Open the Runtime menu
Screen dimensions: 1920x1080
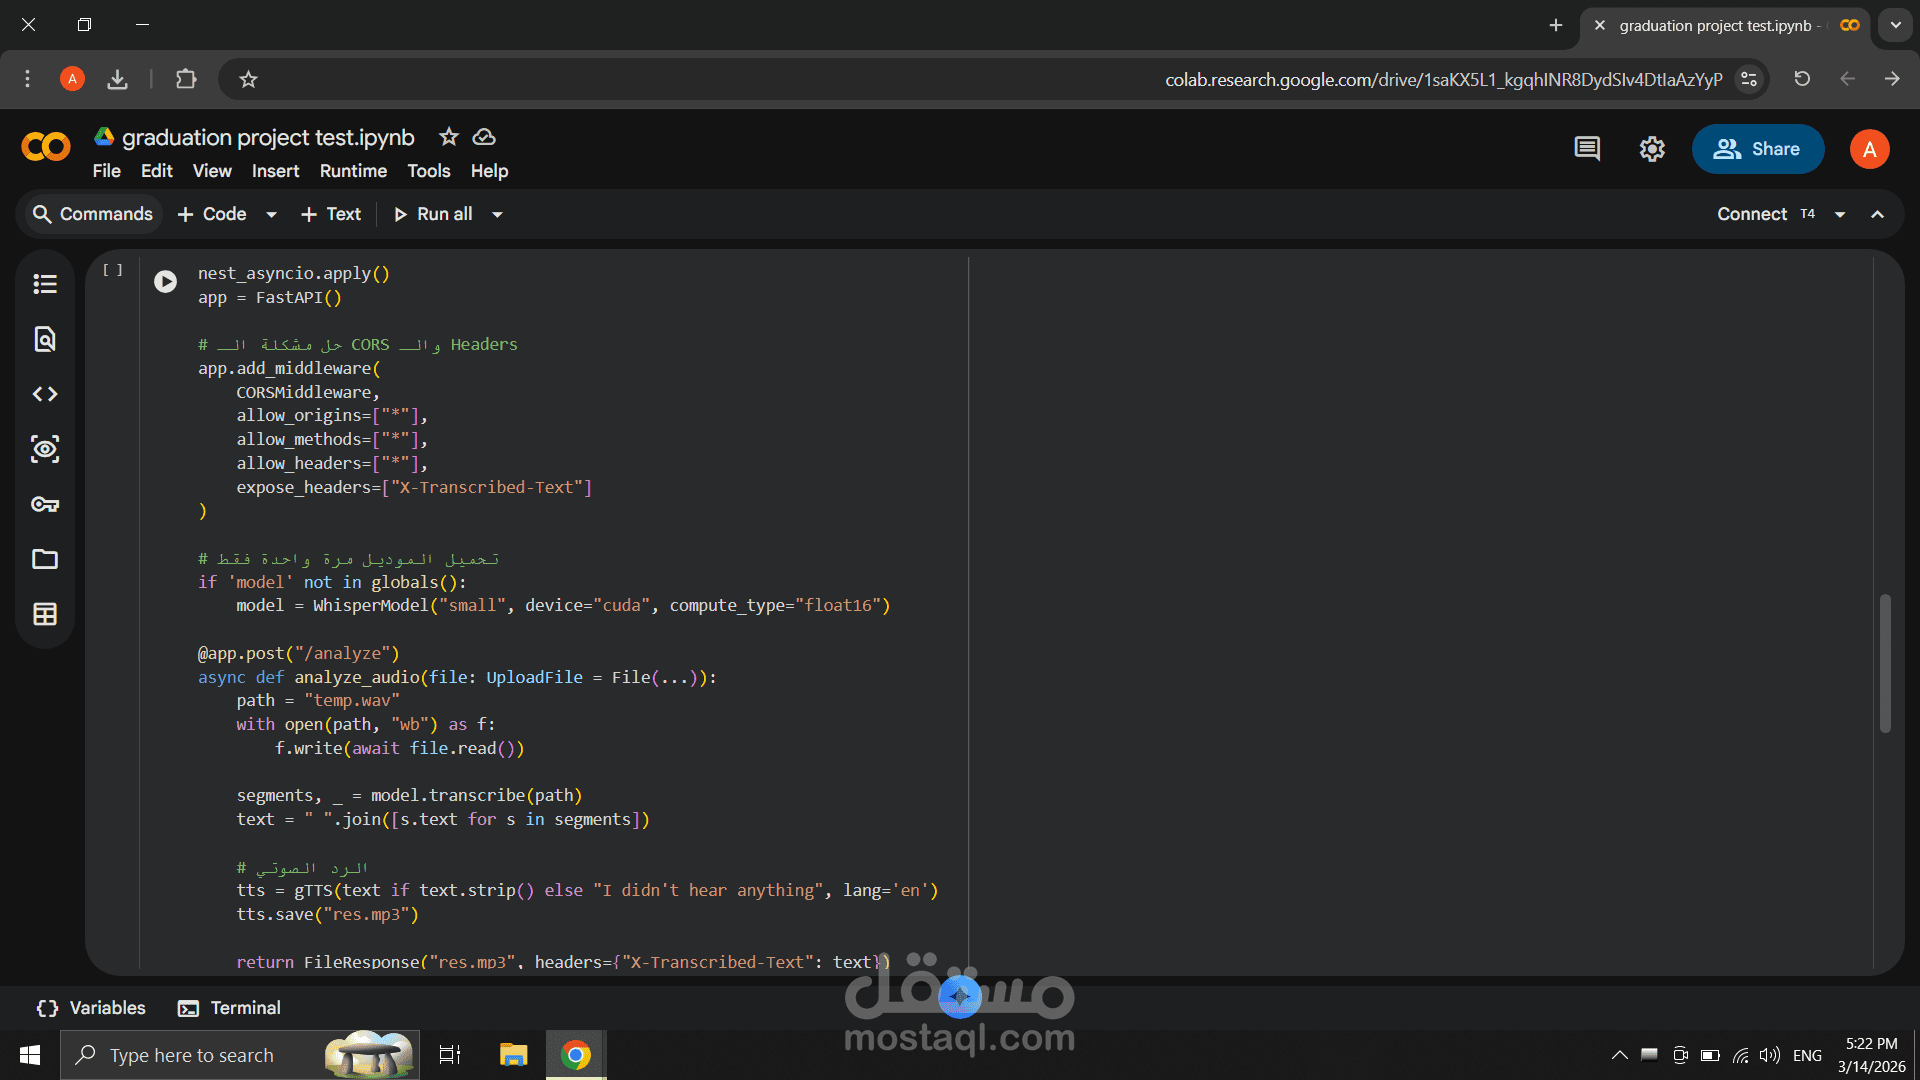coord(353,171)
